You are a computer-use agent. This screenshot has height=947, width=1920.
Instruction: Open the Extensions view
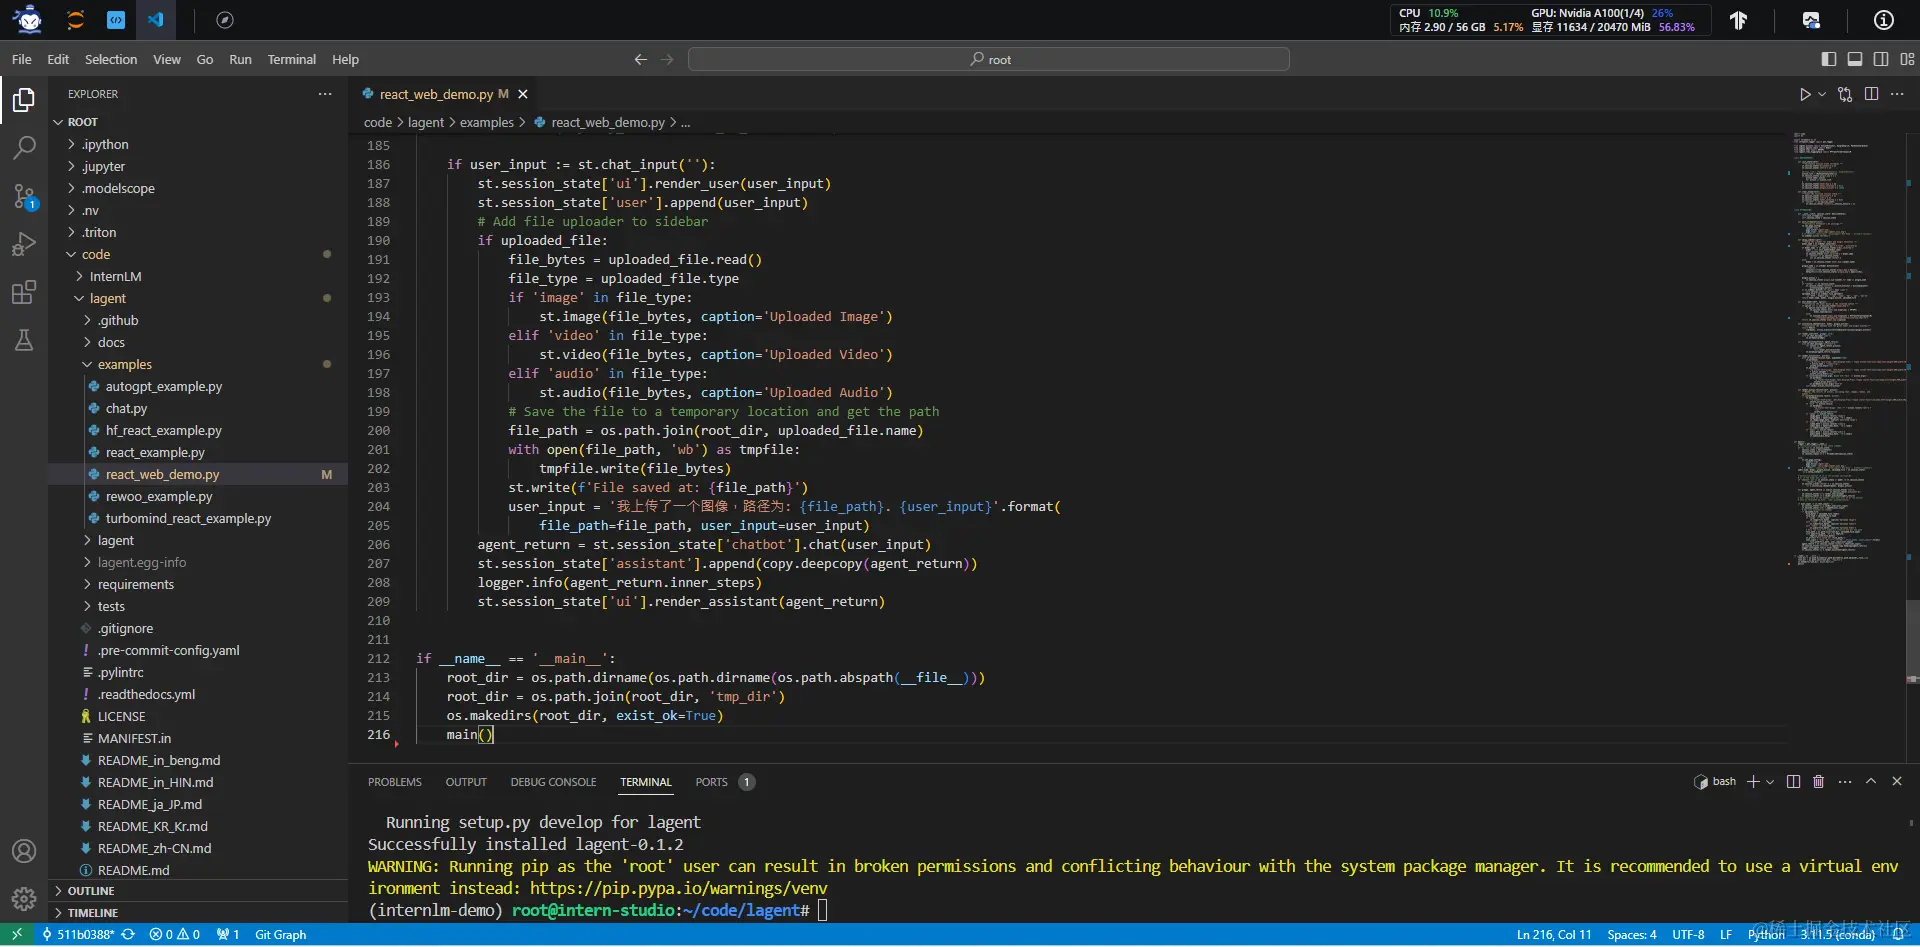point(24,292)
